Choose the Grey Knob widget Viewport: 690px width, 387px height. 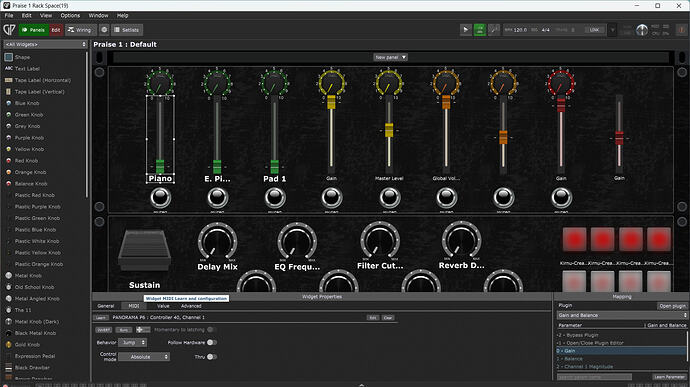(x=22, y=126)
